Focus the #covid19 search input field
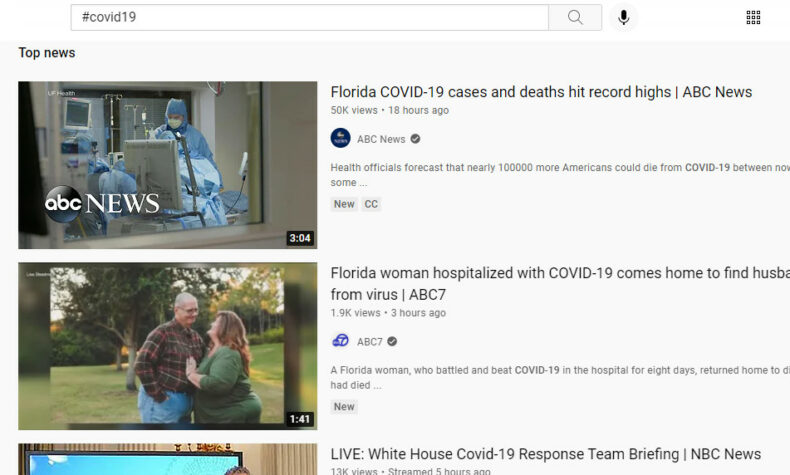This screenshot has width=790, height=475. tap(309, 18)
